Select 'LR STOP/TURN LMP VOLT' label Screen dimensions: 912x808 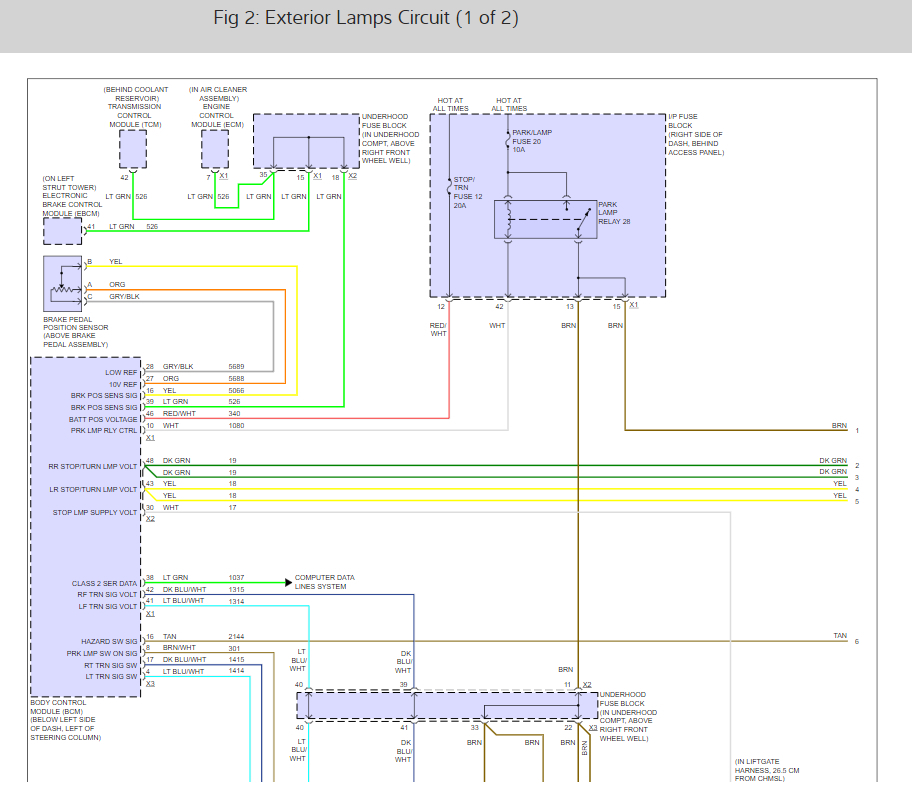point(93,490)
